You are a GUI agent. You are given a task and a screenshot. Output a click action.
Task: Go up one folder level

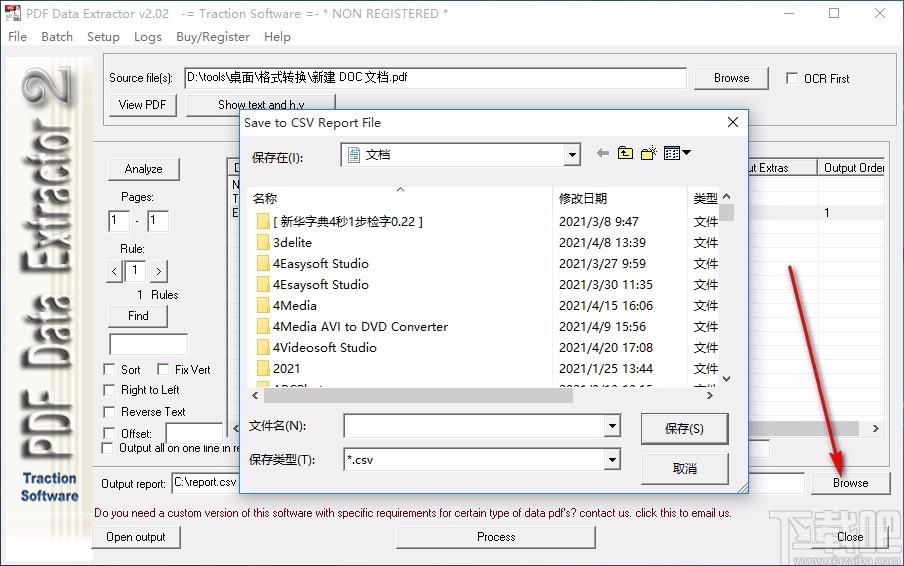click(626, 153)
